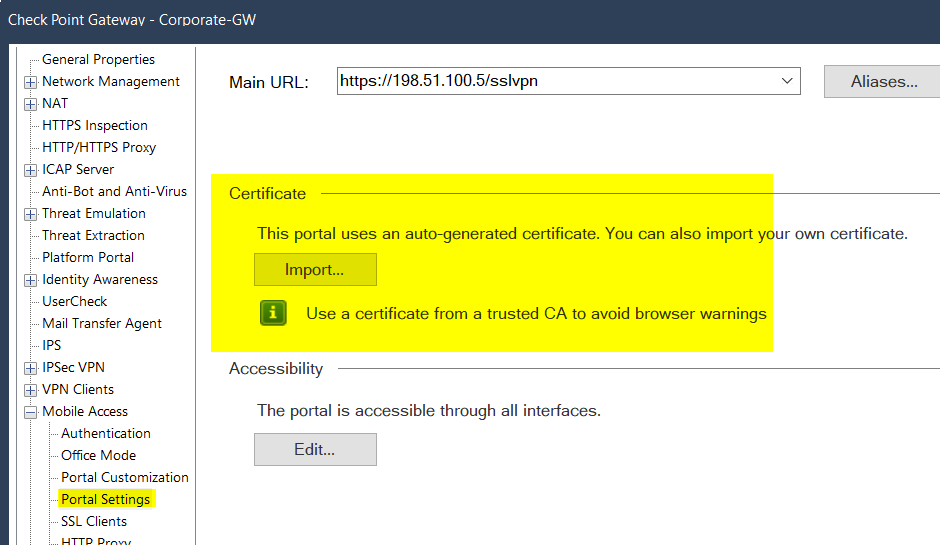
Task: Select Portal Settings tree item
Action: (x=106, y=499)
